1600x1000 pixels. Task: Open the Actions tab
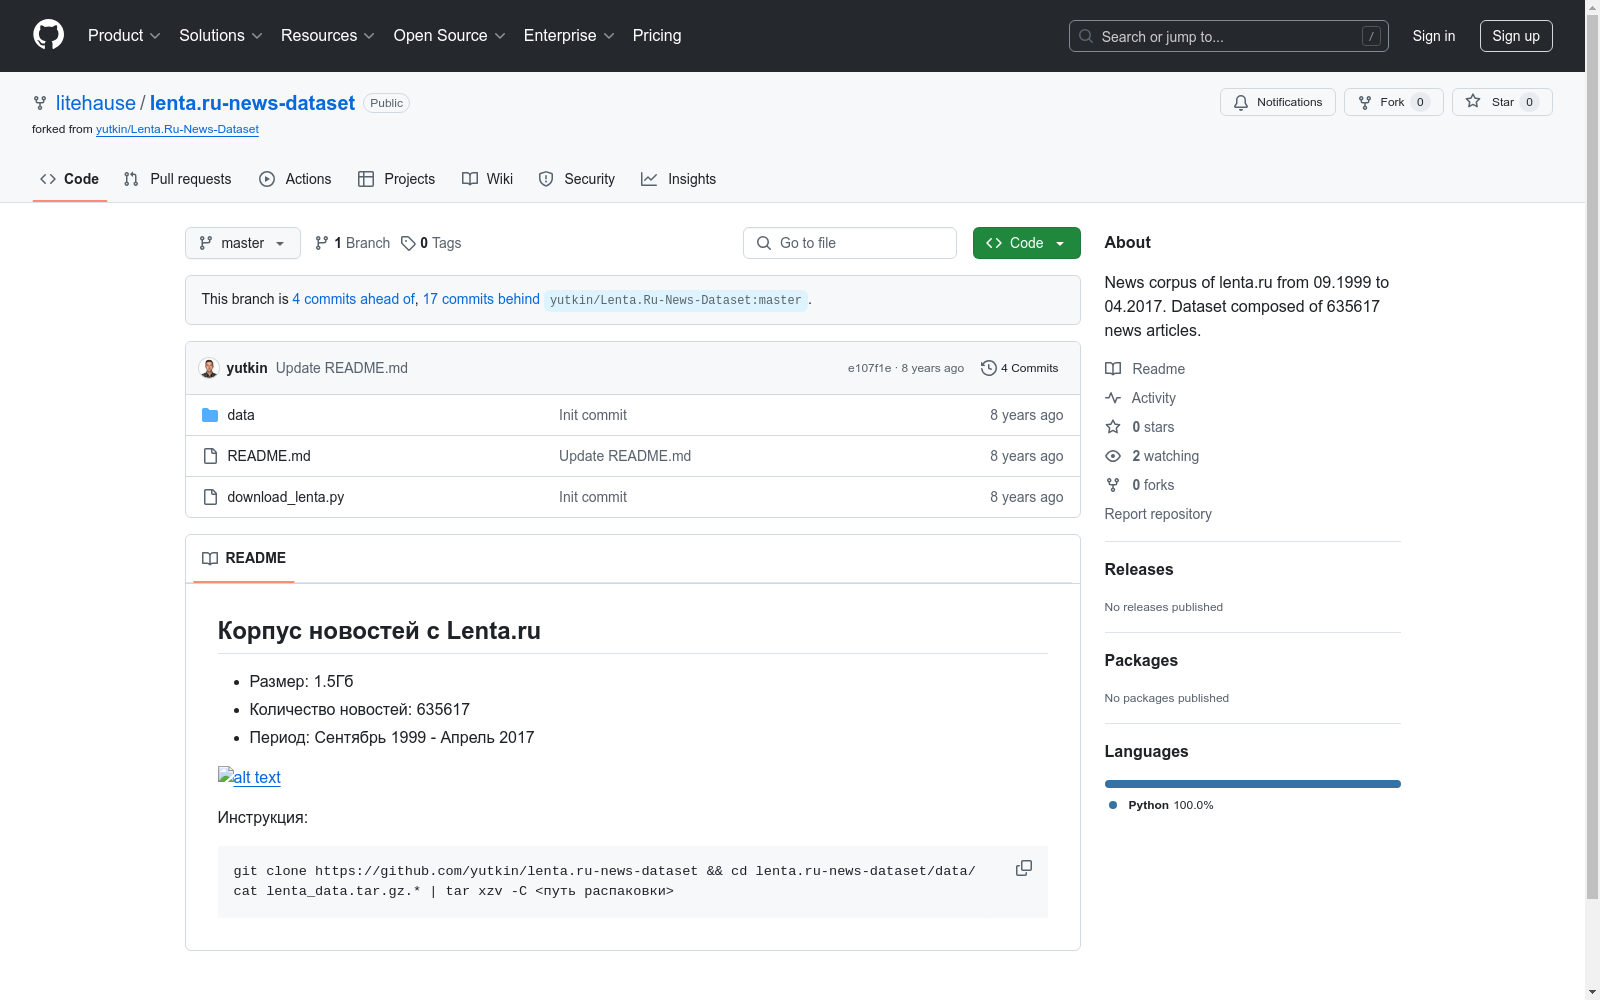(x=295, y=179)
